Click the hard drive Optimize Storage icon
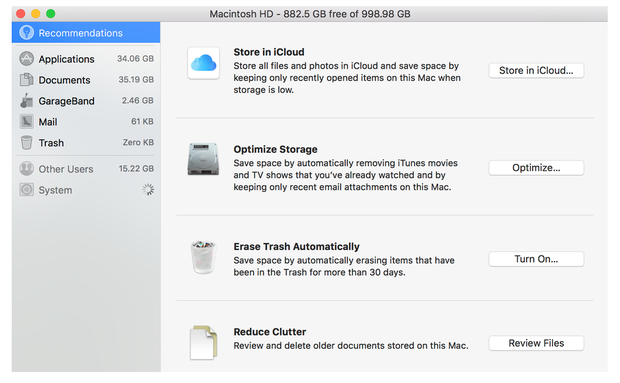Screen dimensions: 620x383 coord(203,159)
